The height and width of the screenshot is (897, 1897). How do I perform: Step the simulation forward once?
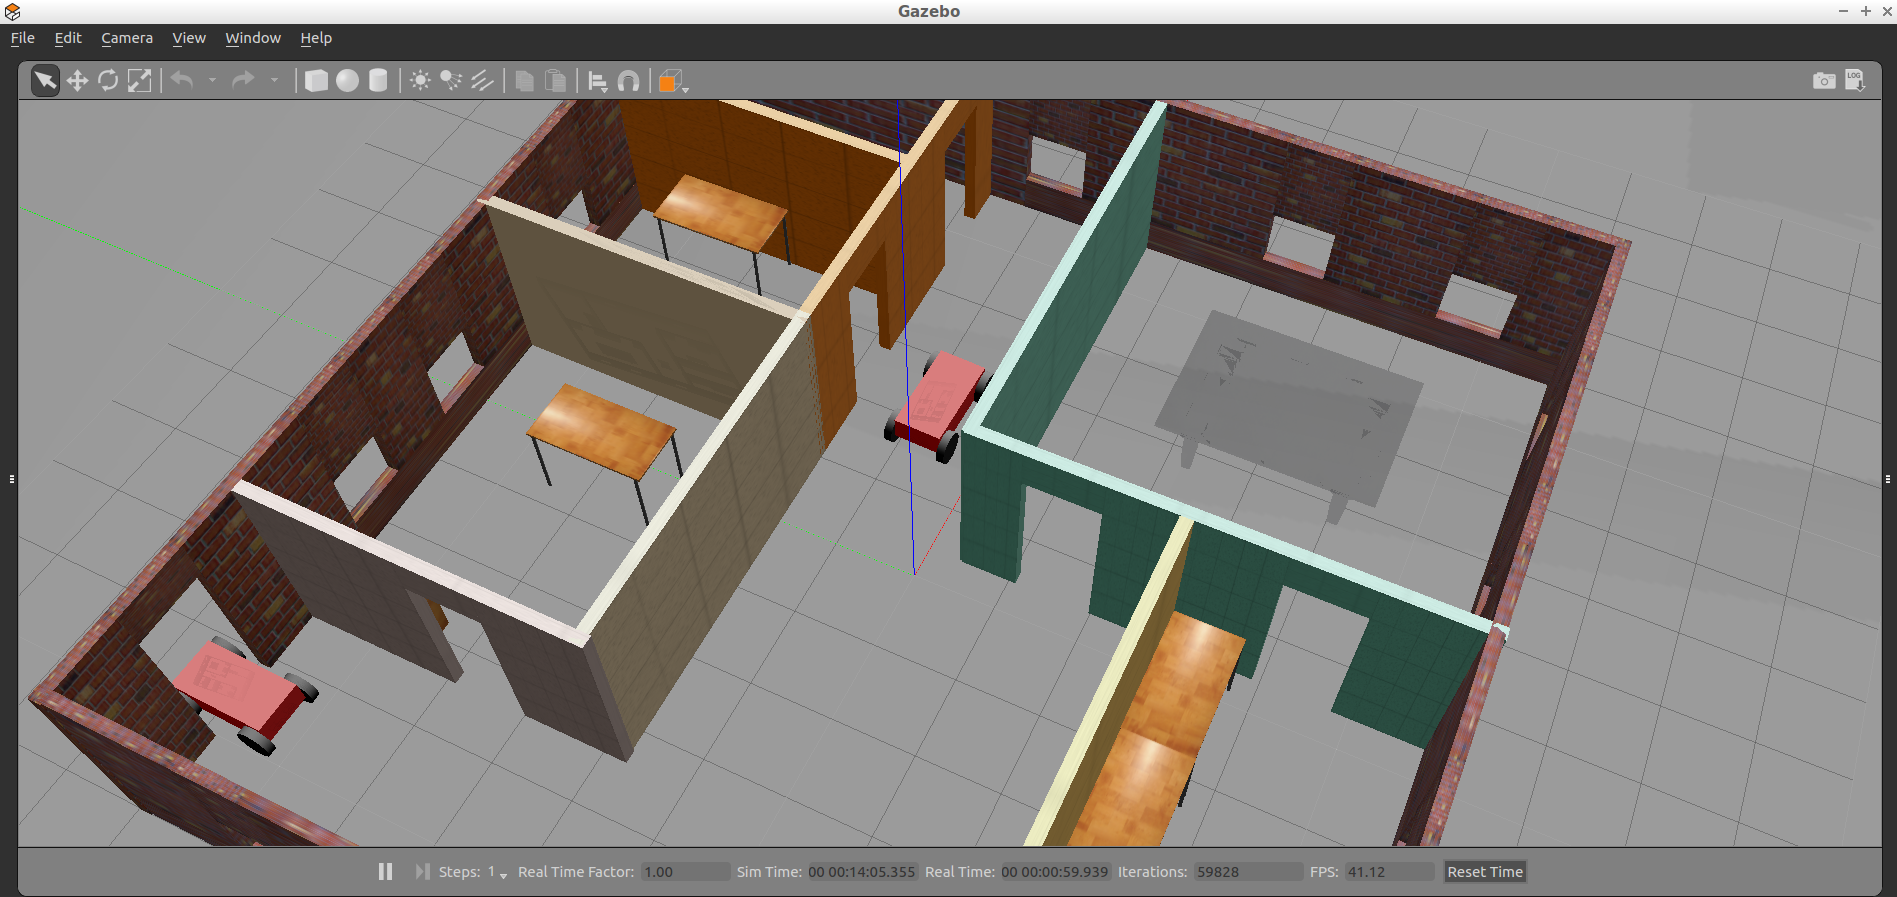[x=422, y=872]
